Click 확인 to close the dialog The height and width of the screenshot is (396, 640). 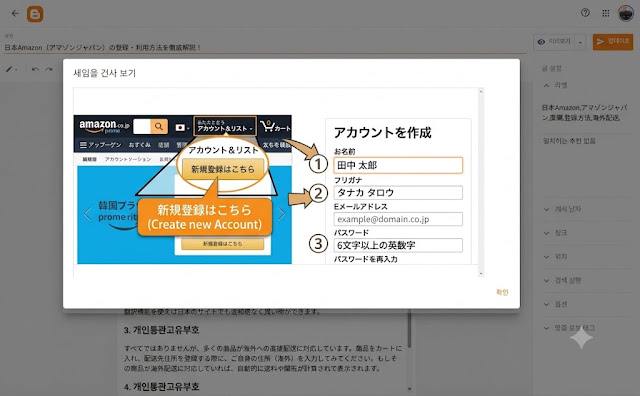[502, 292]
